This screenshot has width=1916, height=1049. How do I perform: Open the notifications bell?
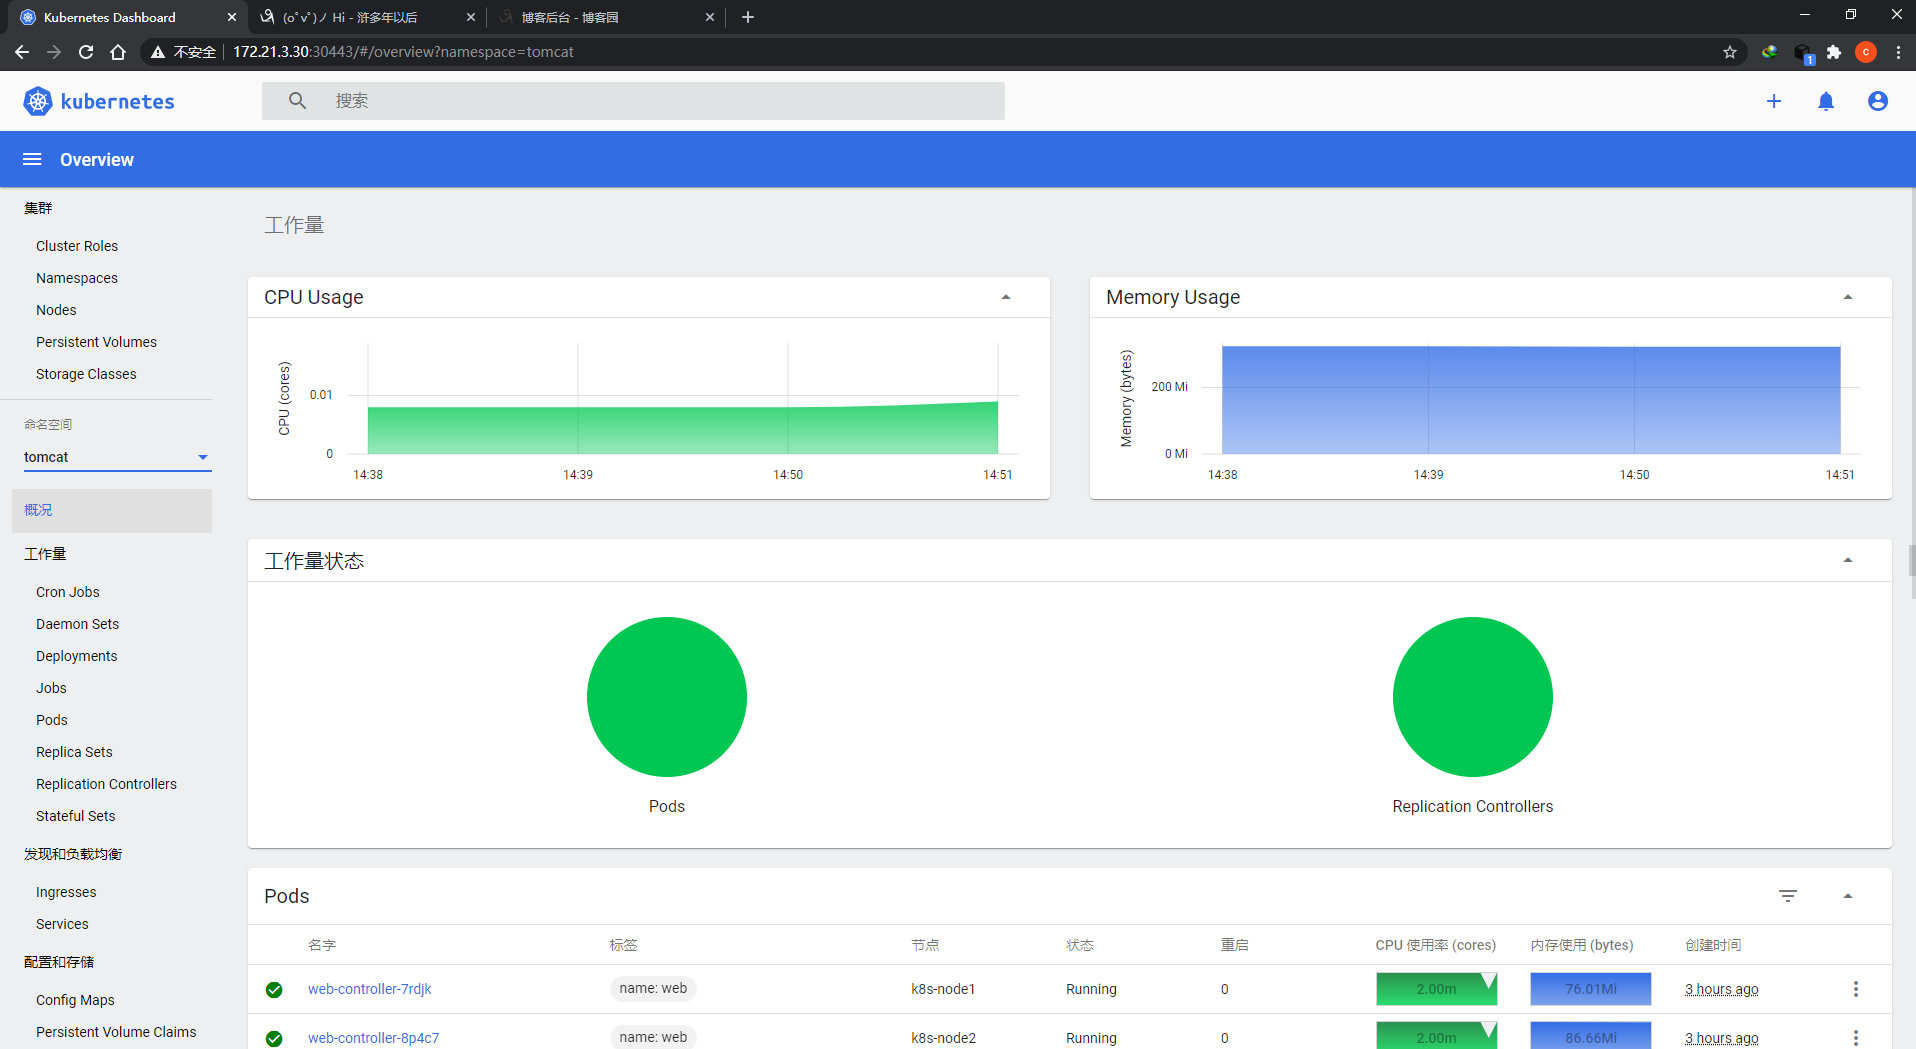coord(1826,101)
